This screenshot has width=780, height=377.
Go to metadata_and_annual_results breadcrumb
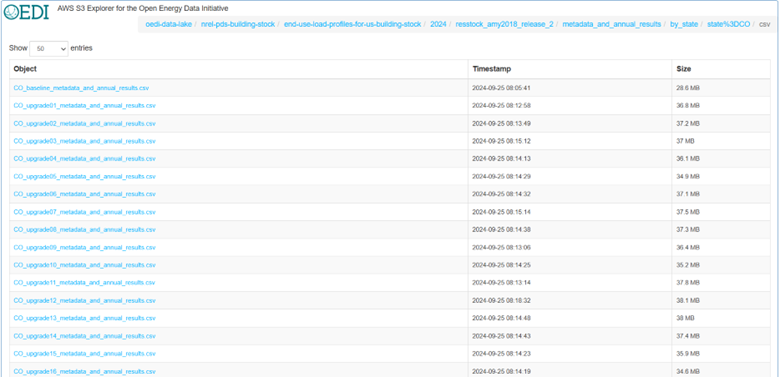point(612,24)
